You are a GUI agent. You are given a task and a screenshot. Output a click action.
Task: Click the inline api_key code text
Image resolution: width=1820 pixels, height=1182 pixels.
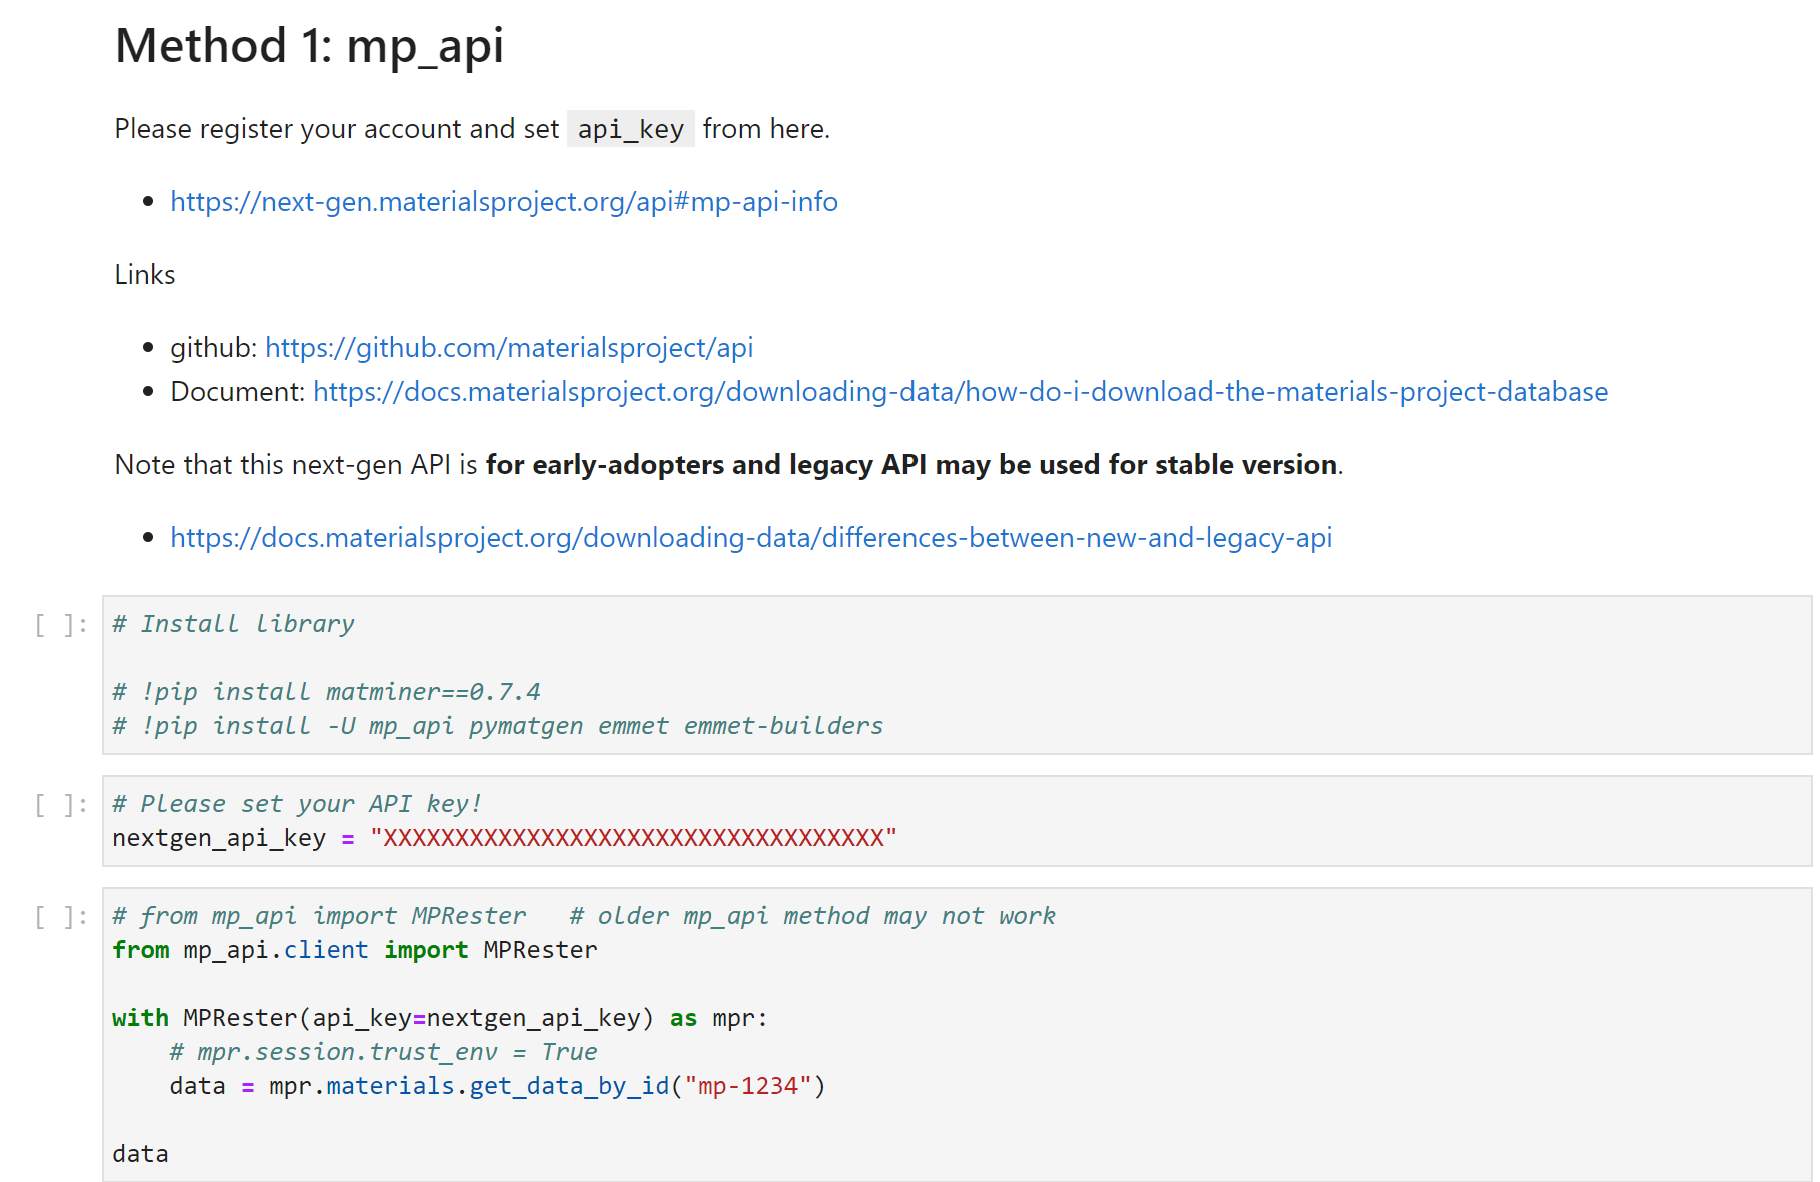click(630, 130)
